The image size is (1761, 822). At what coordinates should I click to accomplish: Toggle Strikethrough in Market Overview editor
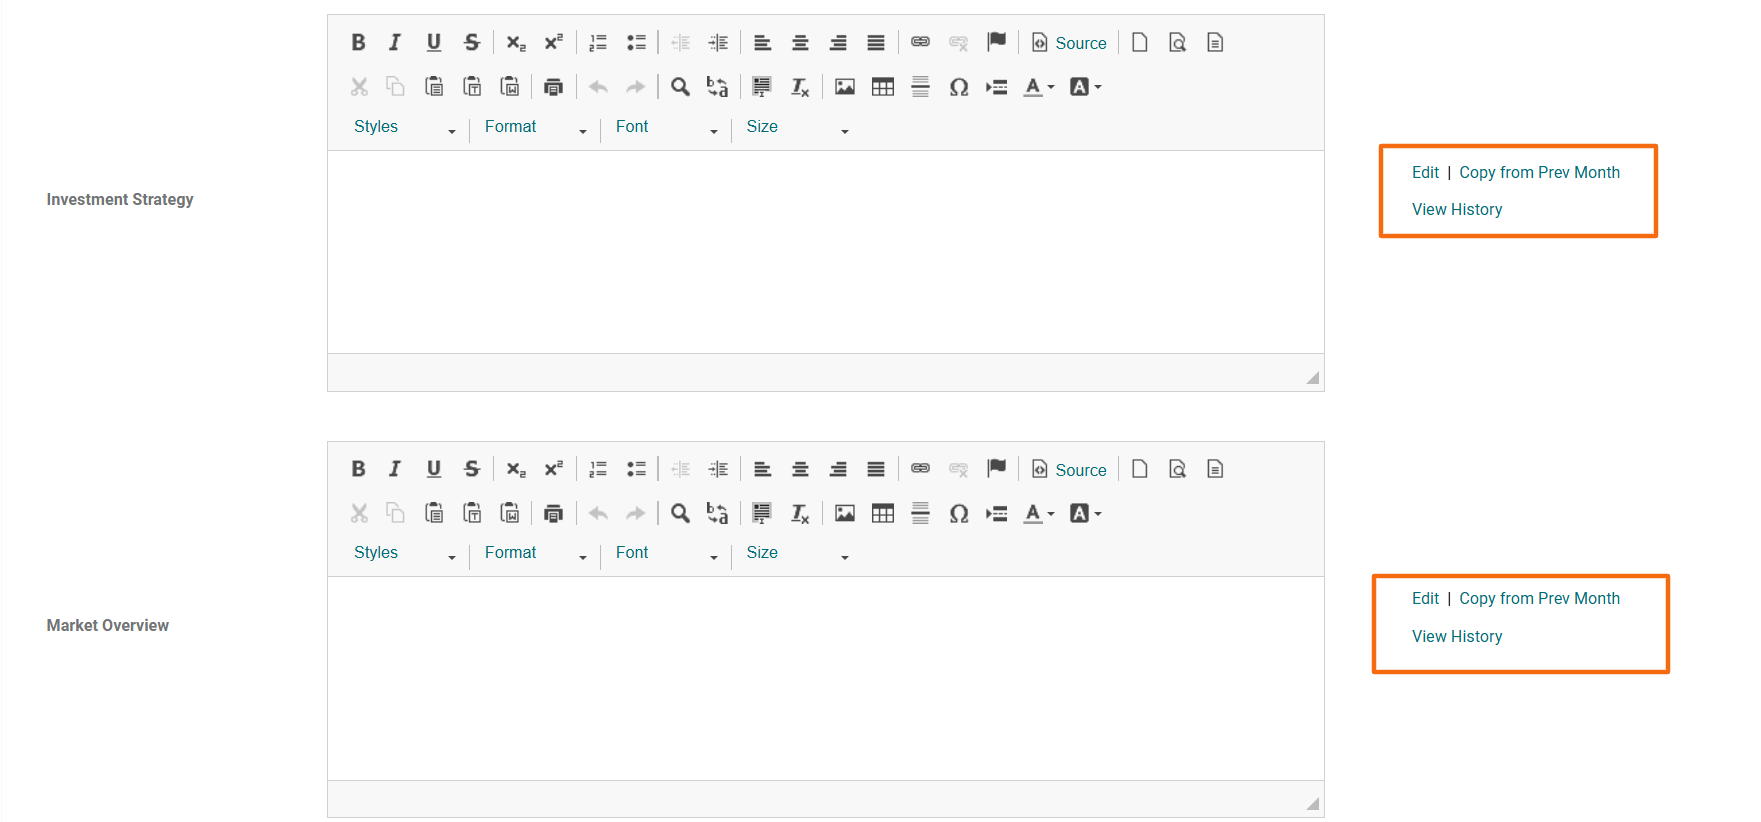[472, 469]
